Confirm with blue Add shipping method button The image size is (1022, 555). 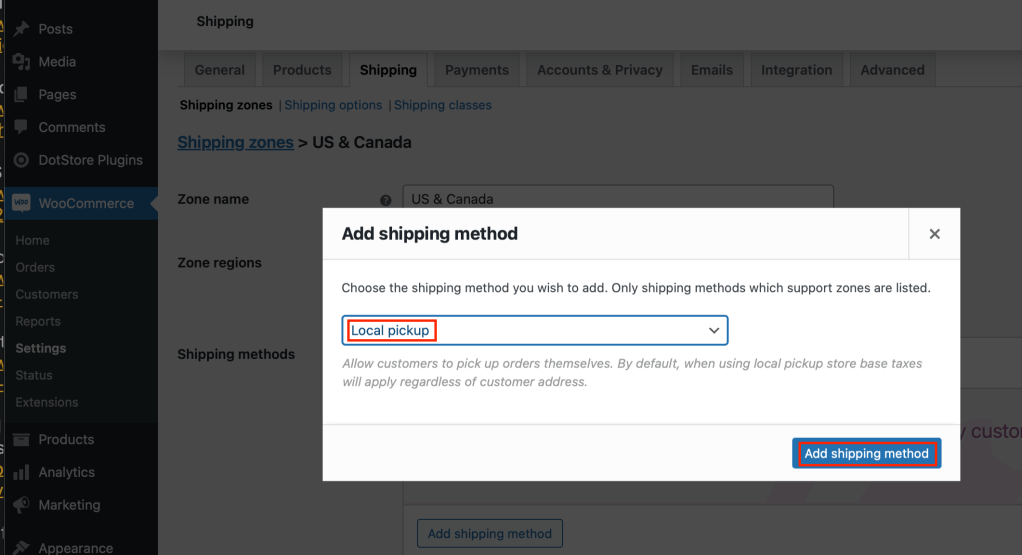[866, 453]
